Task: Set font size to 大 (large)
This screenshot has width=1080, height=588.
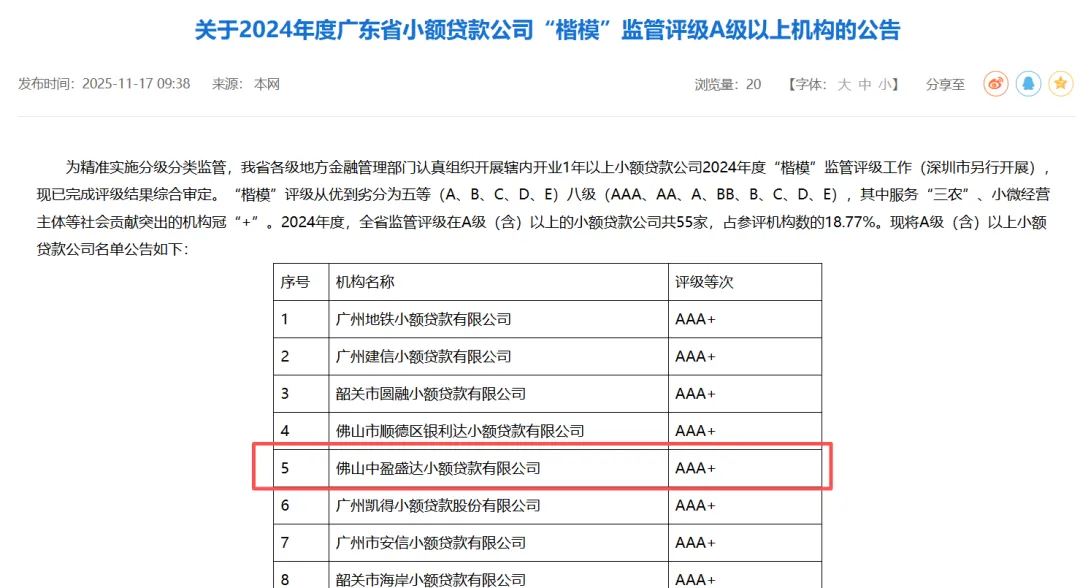Action: pos(844,85)
